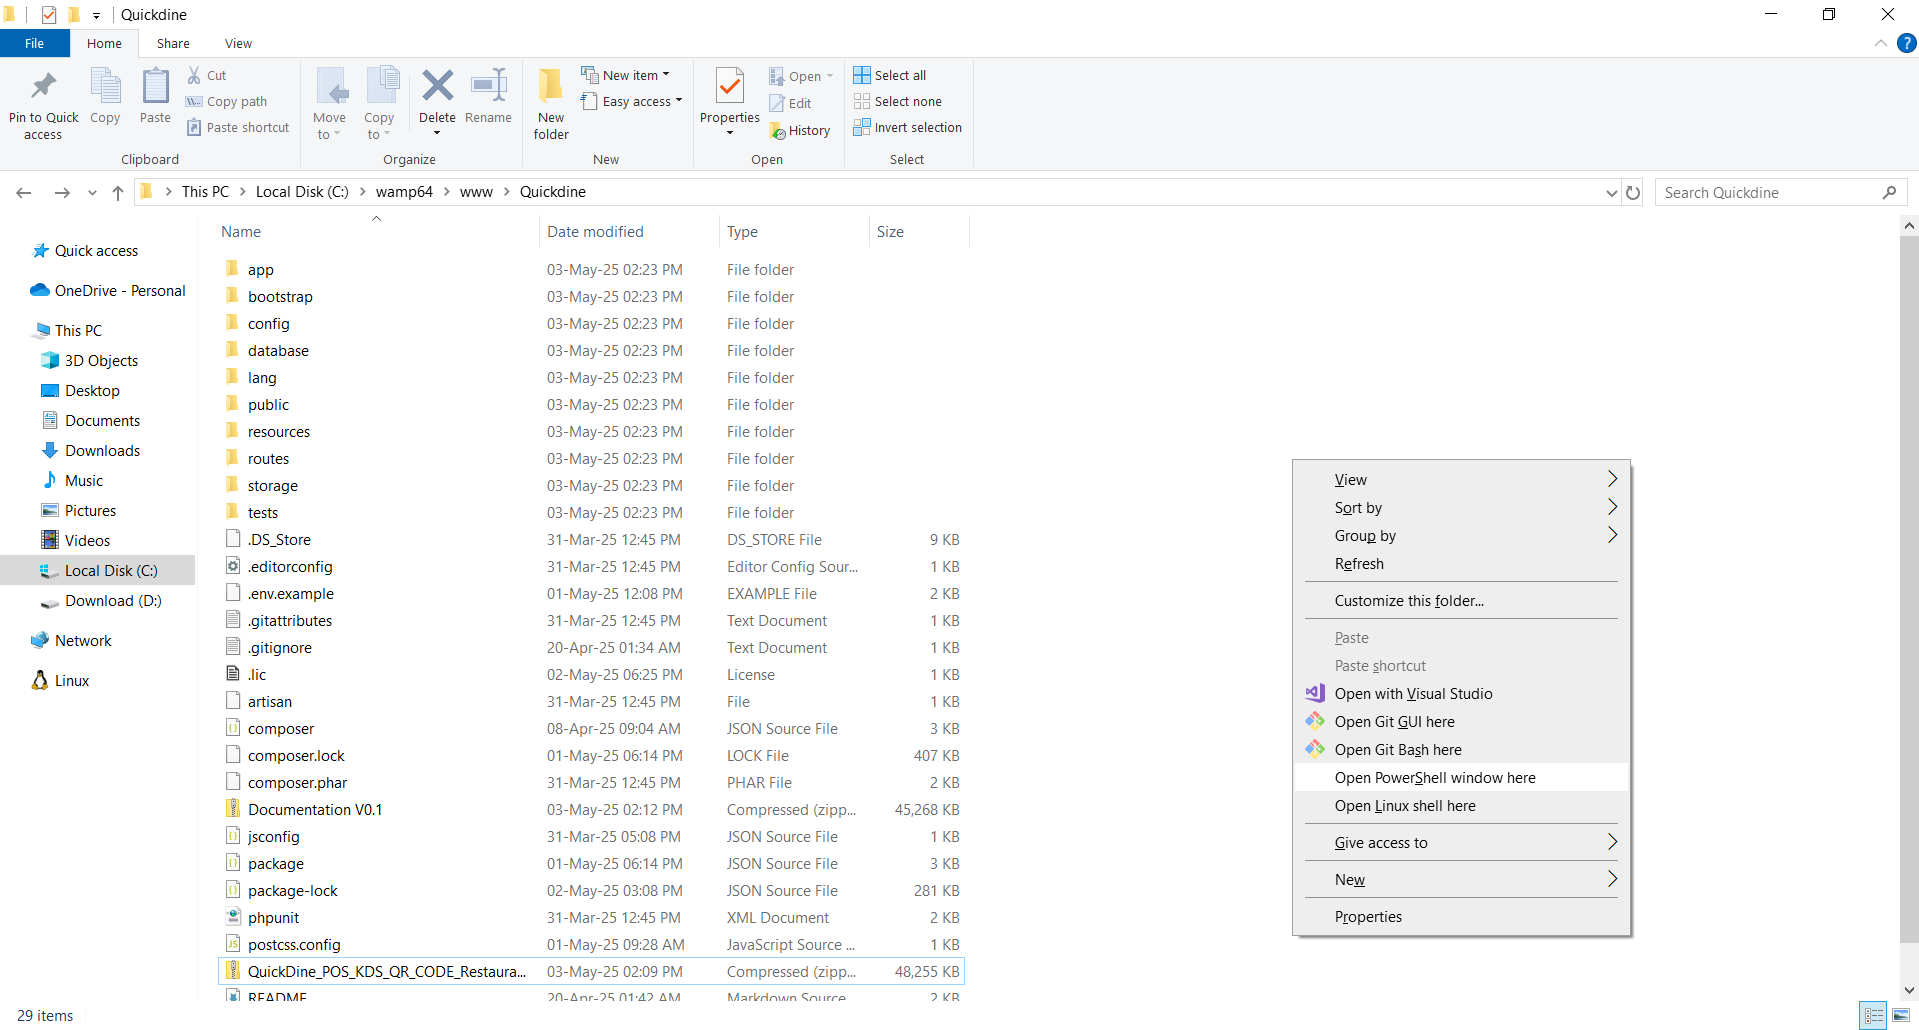Select Quick access in navigation pane
The width and height of the screenshot is (1919, 1030).
(x=96, y=250)
